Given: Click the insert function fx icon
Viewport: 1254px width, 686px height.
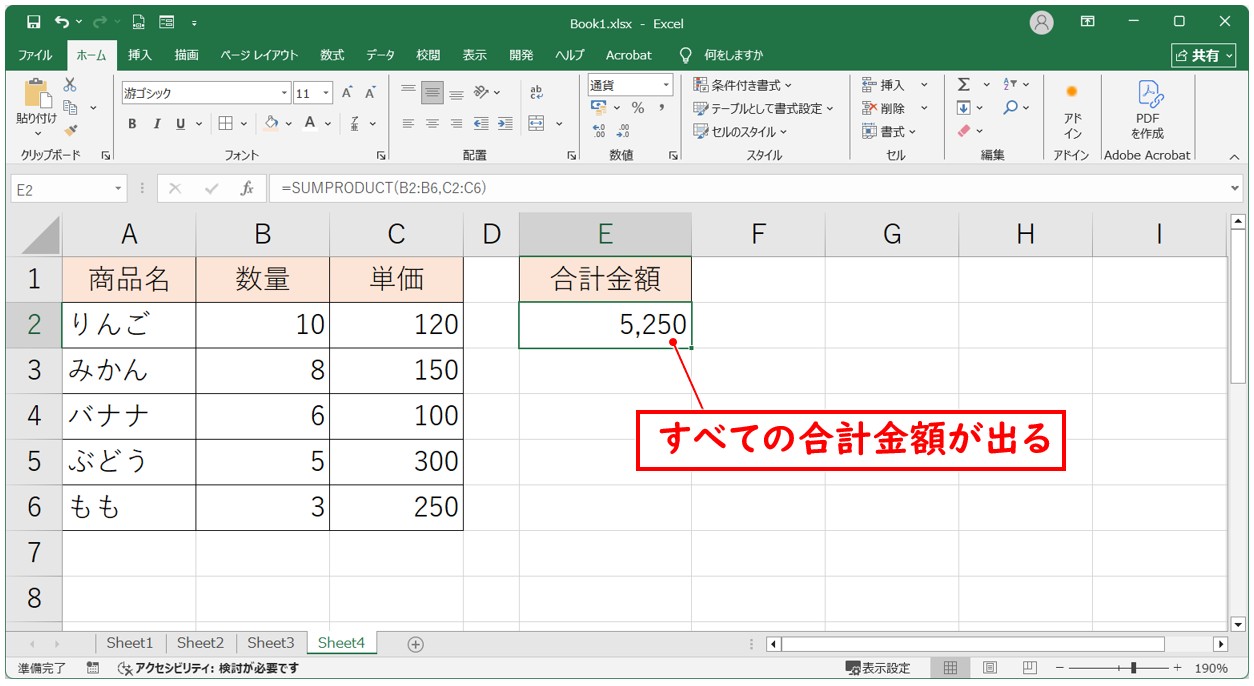Looking at the screenshot, I should (x=246, y=188).
